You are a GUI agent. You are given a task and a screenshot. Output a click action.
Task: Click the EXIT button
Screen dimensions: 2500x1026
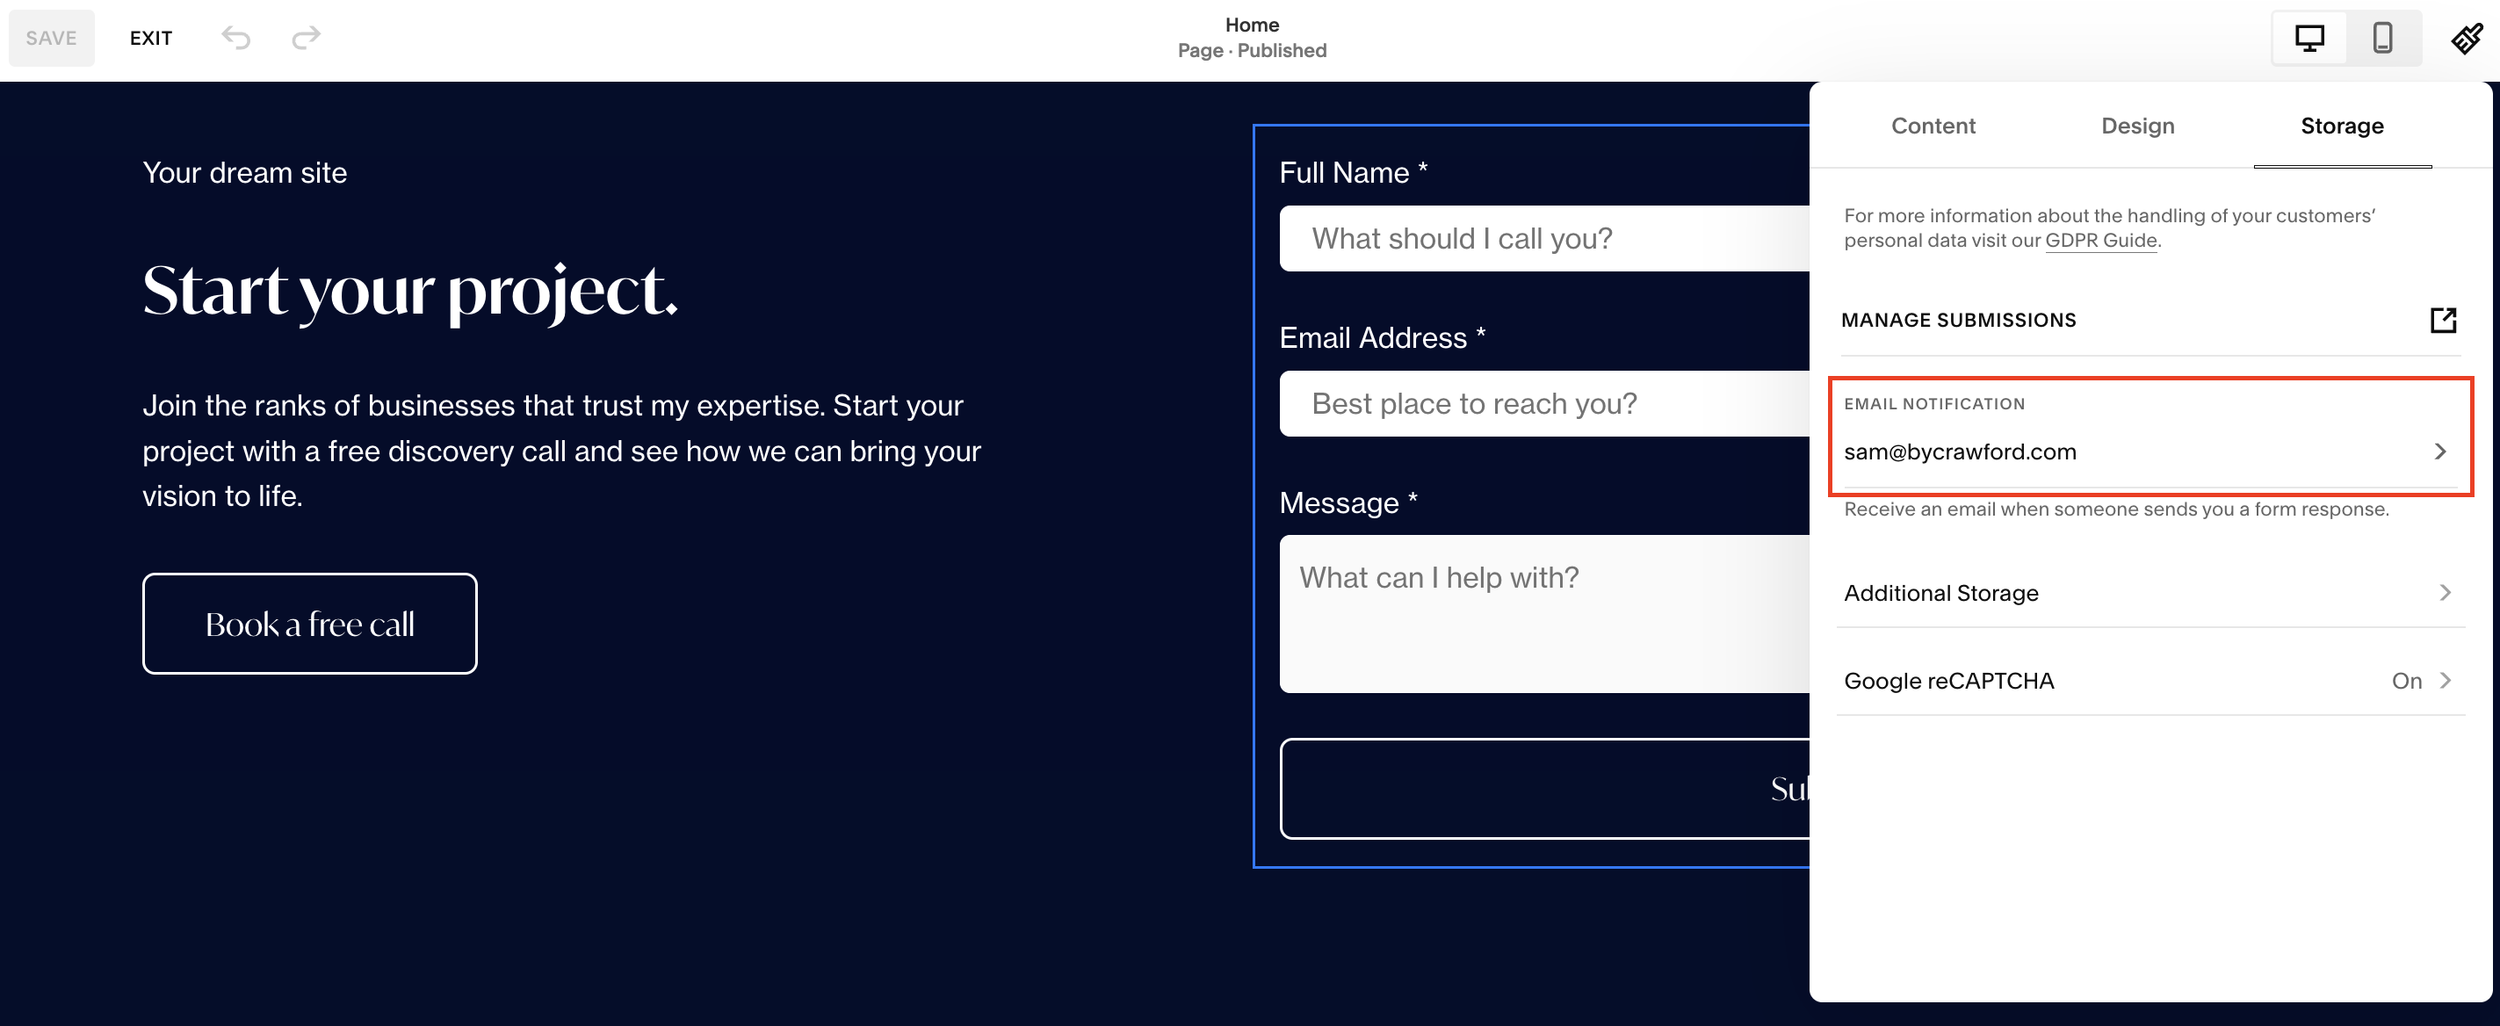tap(150, 37)
